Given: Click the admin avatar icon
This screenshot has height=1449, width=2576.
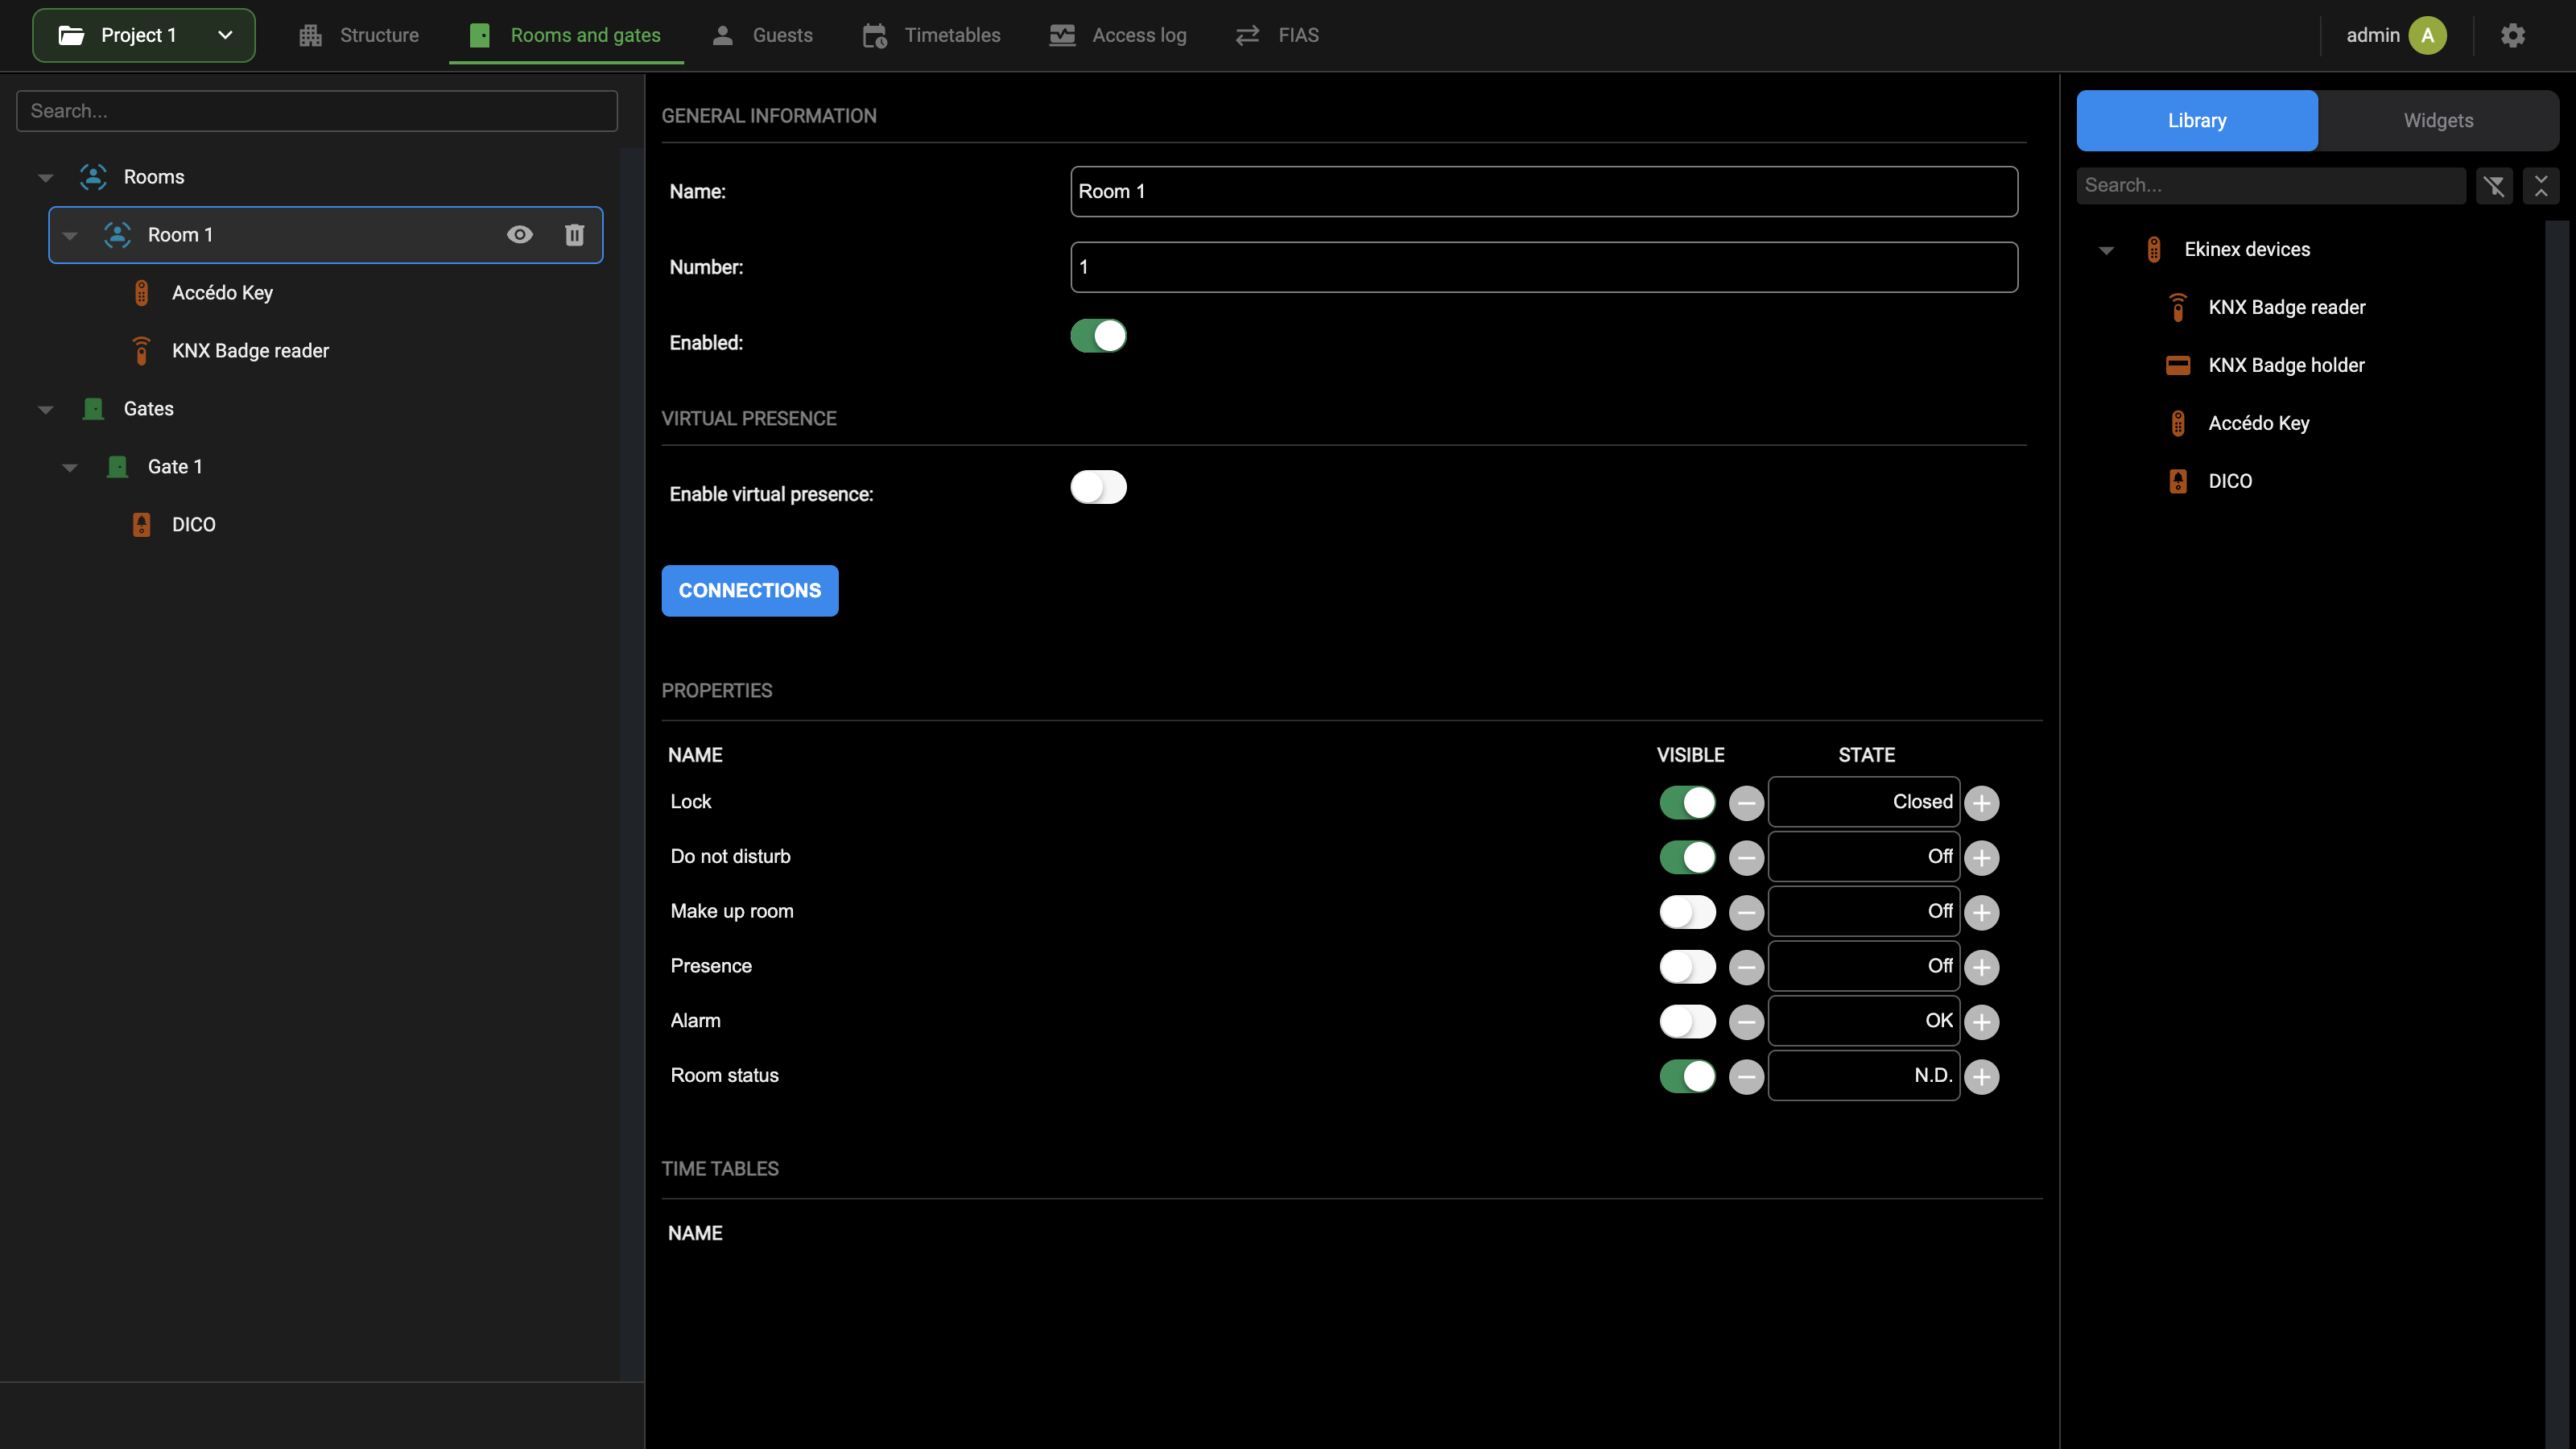Looking at the screenshot, I should point(2427,35).
